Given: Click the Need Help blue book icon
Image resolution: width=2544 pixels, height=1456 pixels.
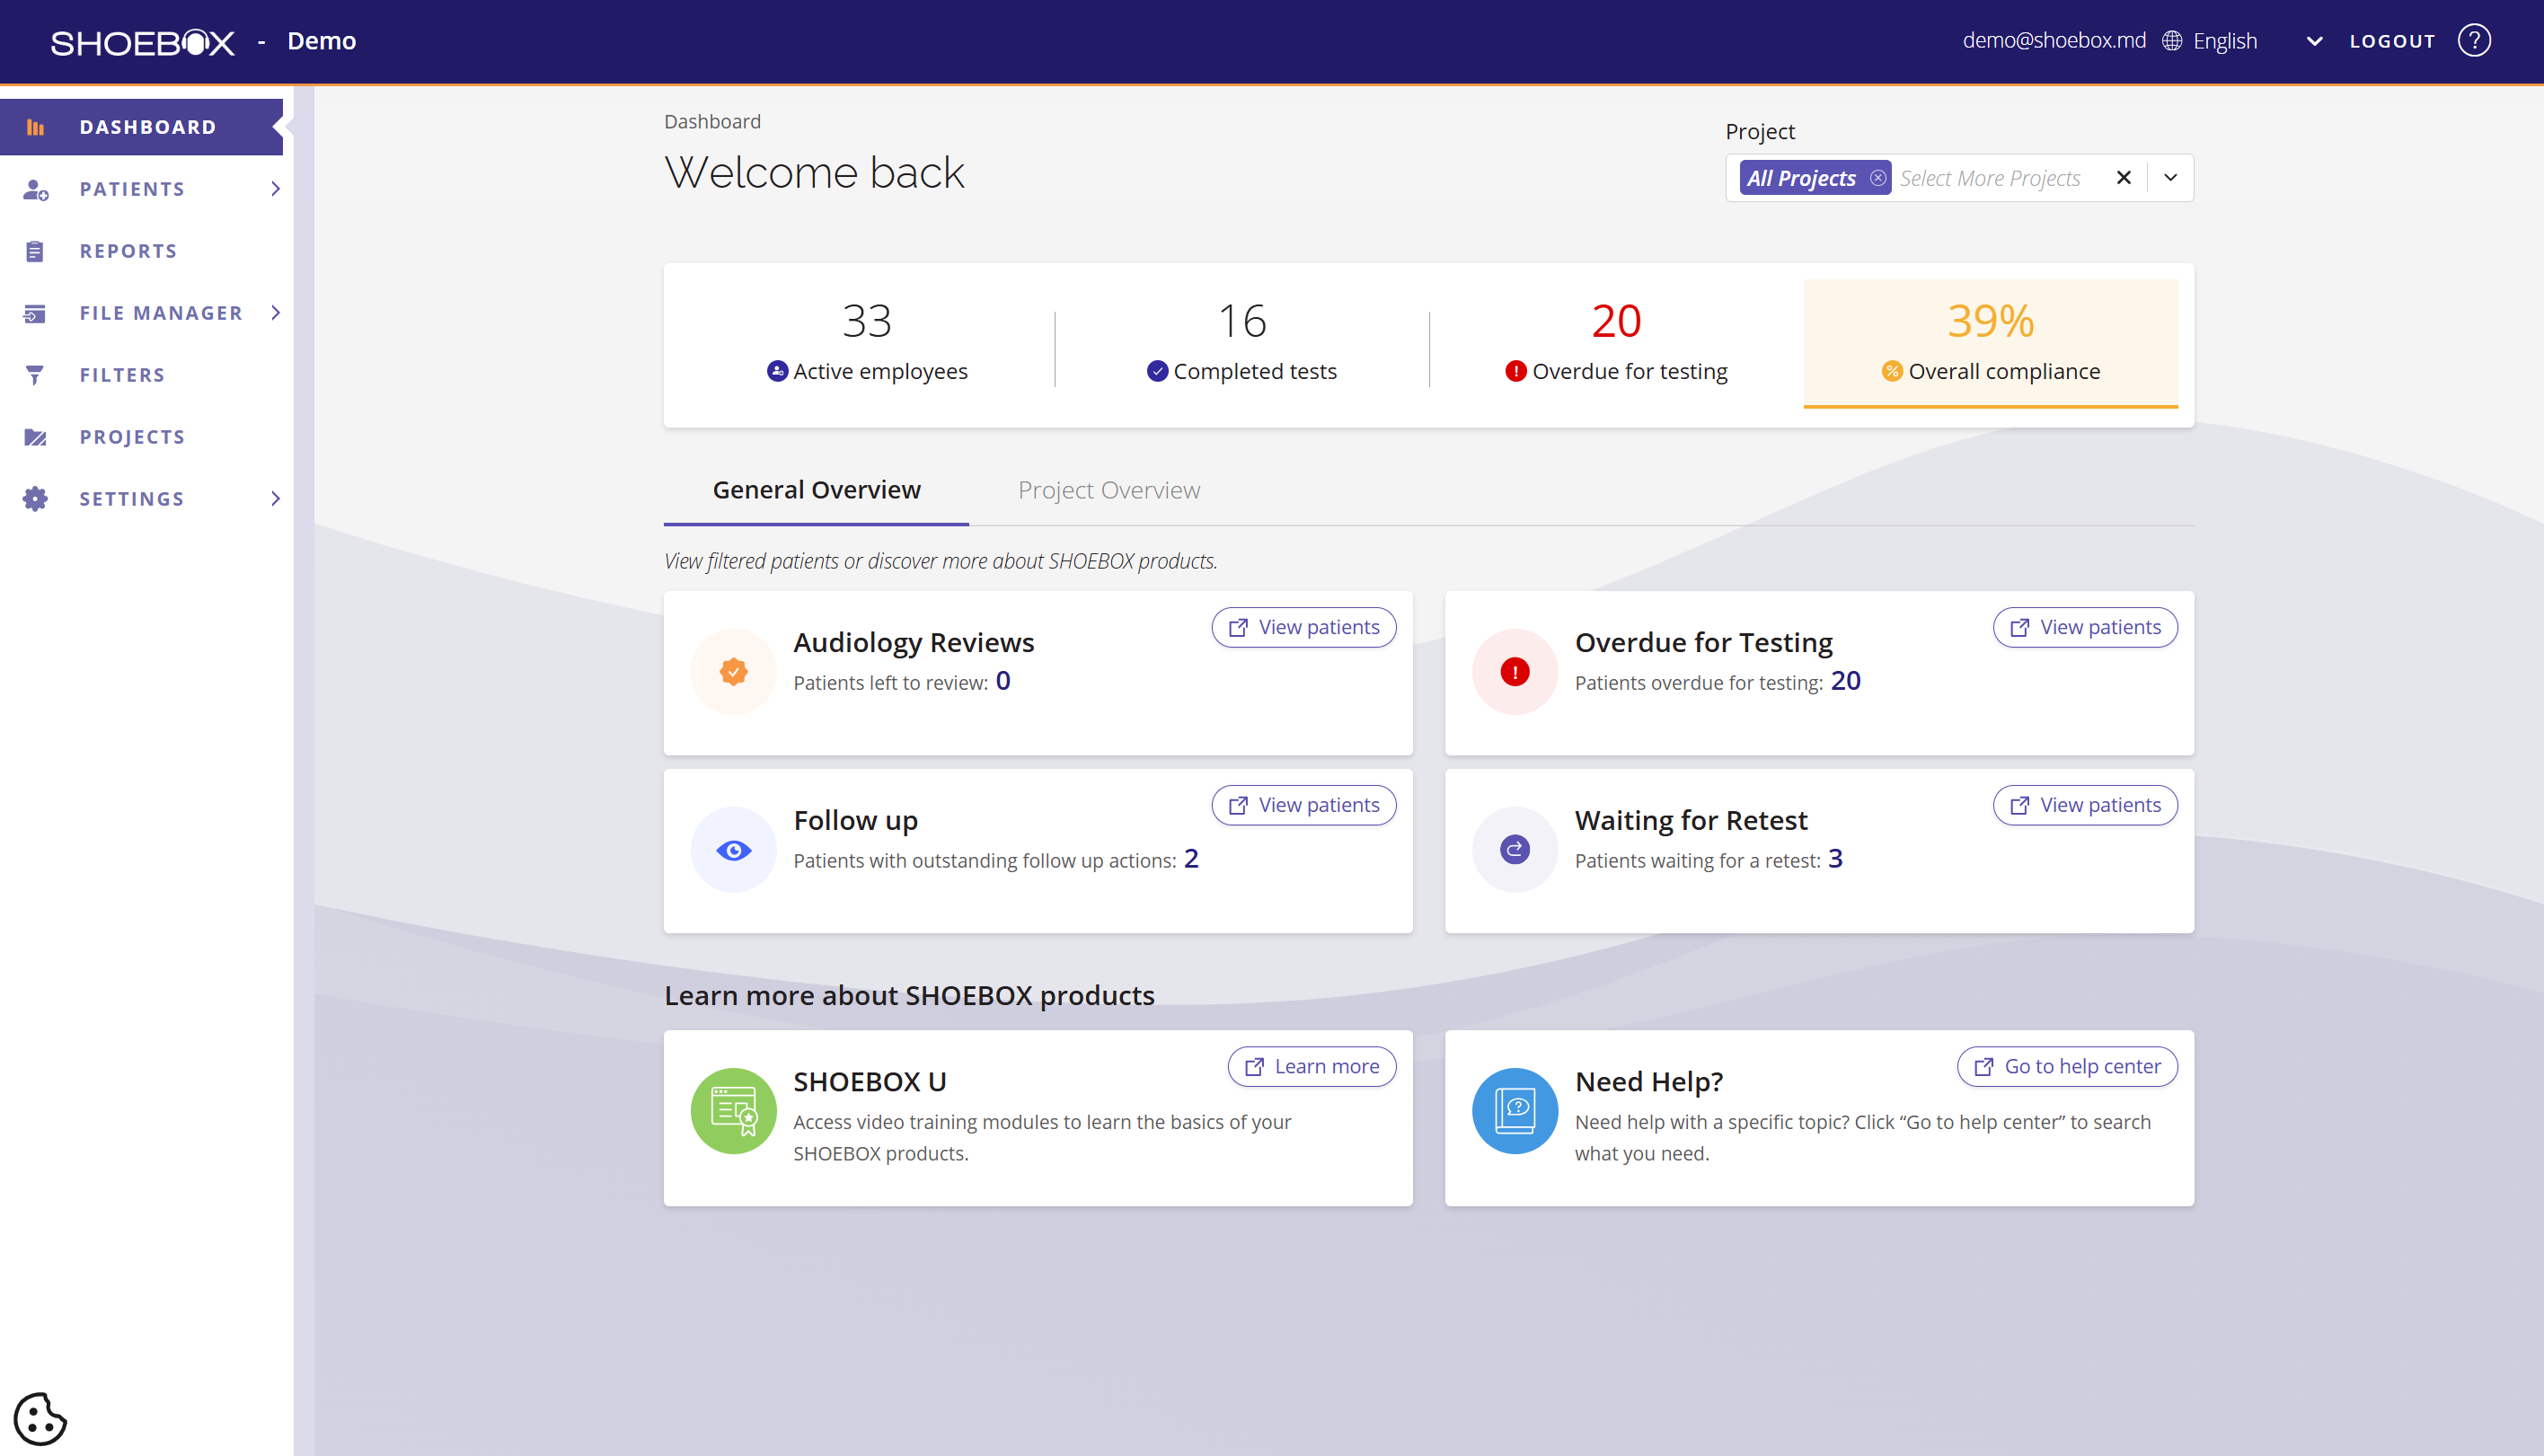Looking at the screenshot, I should [x=1514, y=1110].
